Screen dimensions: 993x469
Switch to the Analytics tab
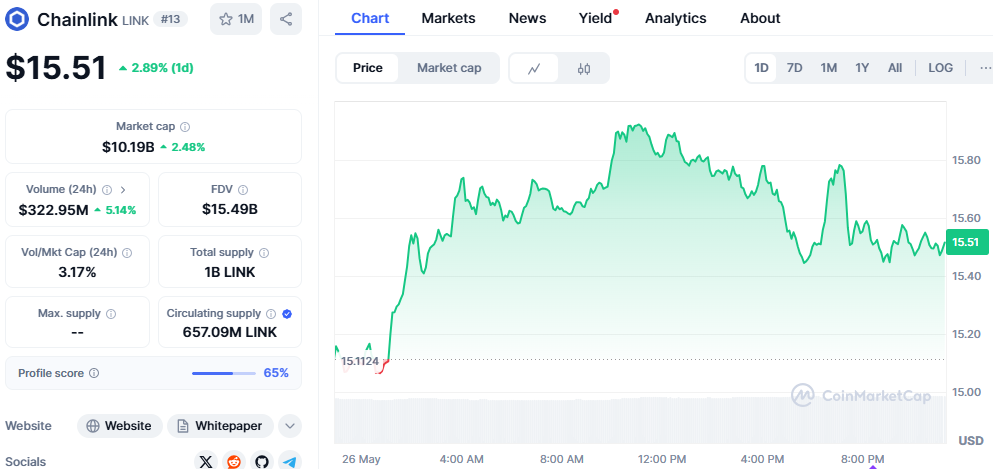(676, 18)
